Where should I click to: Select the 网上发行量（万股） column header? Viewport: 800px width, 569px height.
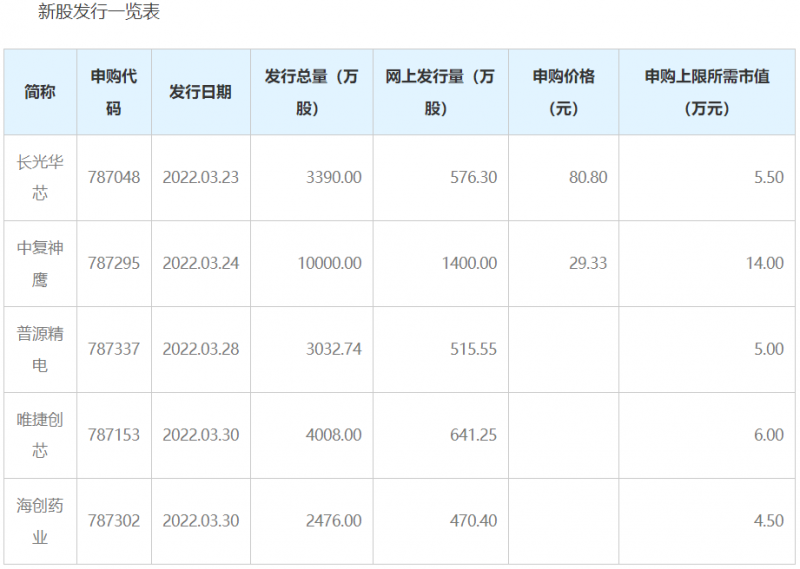(x=440, y=92)
